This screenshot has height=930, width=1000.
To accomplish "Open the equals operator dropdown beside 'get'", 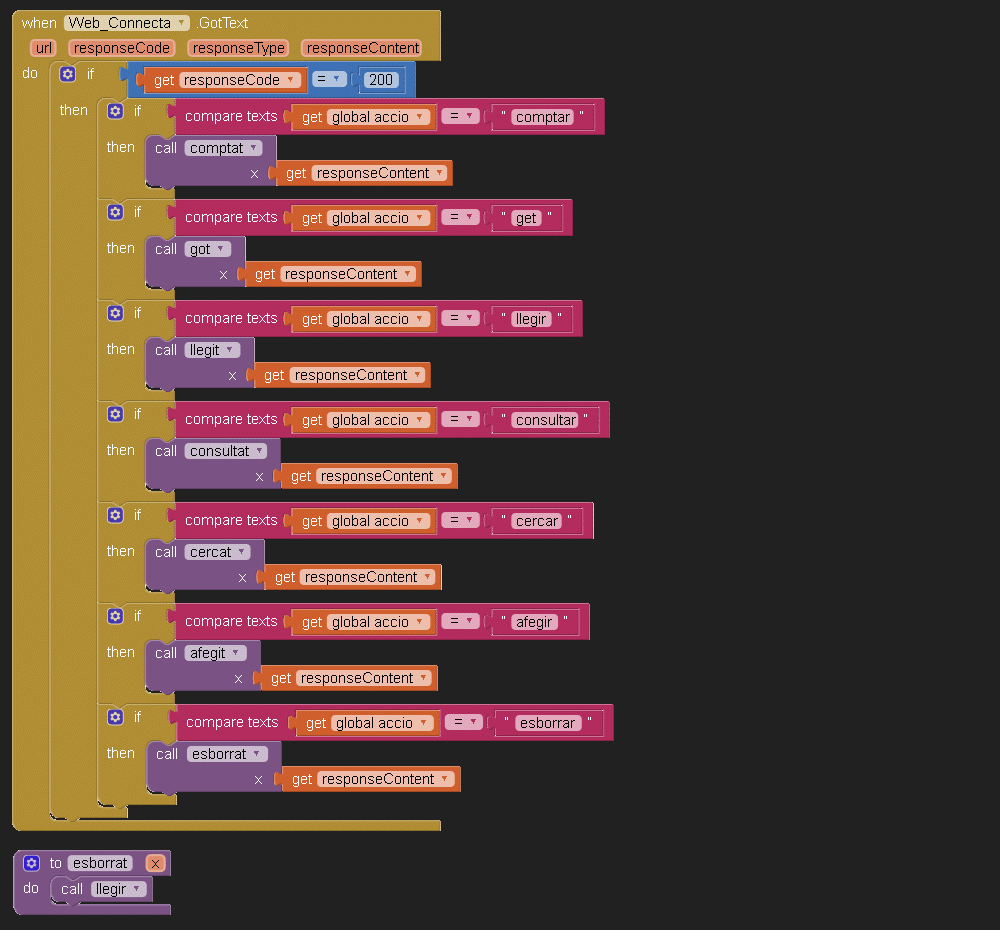I will [x=460, y=218].
